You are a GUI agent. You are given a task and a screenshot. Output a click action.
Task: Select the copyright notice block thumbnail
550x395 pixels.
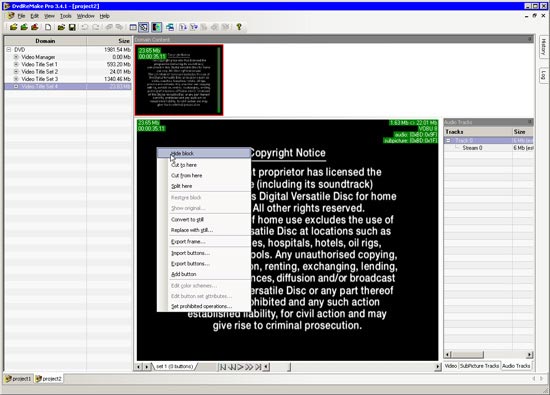click(x=179, y=80)
